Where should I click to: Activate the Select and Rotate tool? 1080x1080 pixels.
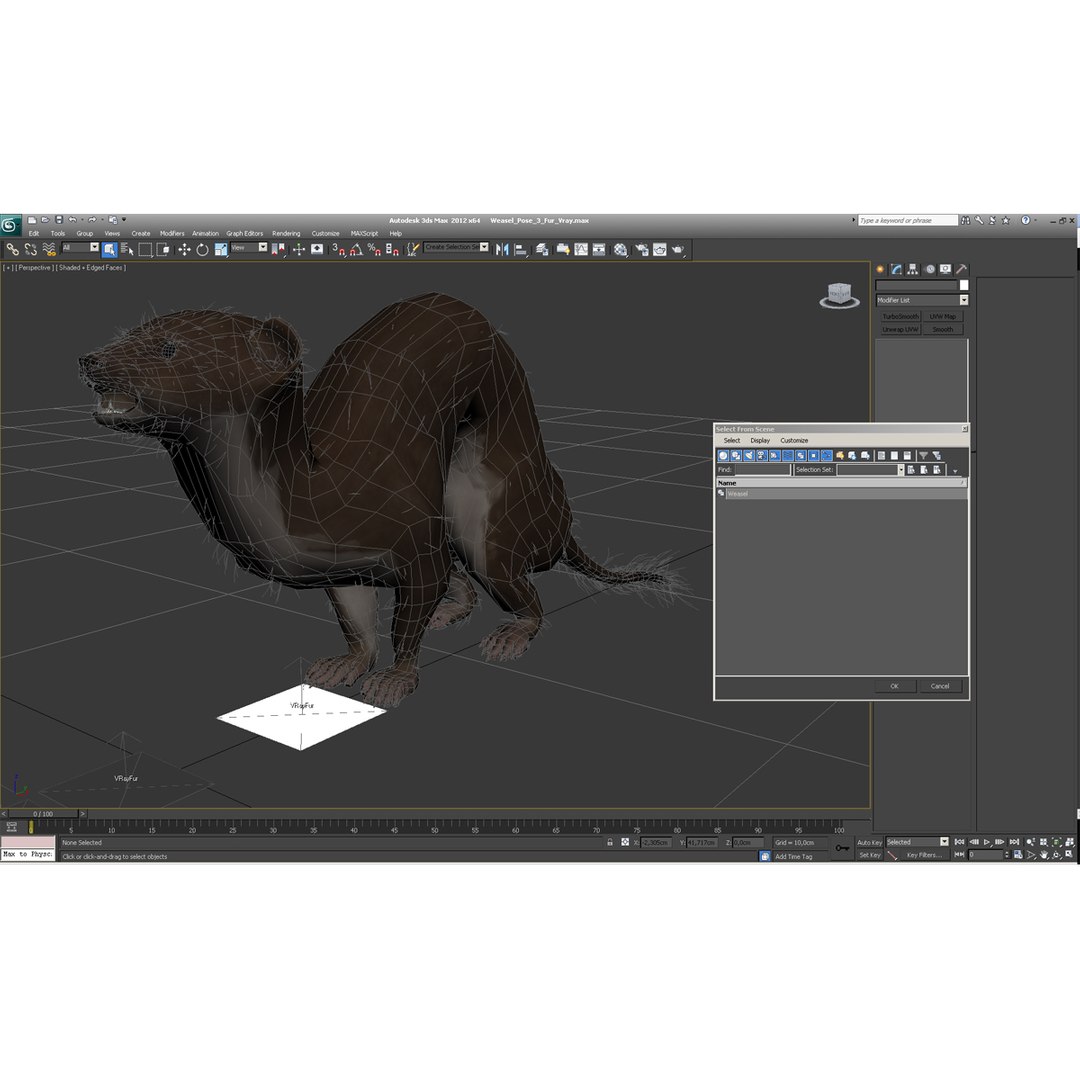pyautogui.click(x=202, y=249)
